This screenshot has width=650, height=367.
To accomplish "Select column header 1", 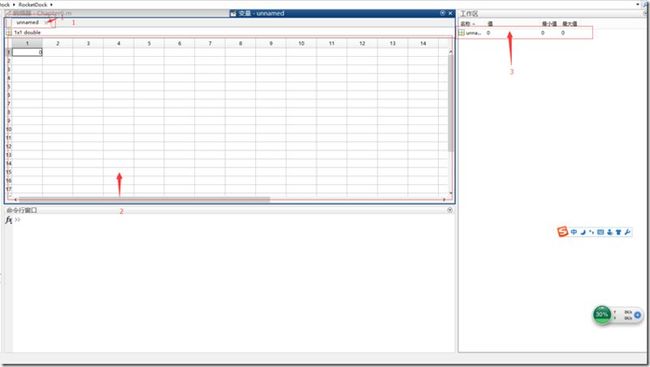I will (x=27, y=43).
